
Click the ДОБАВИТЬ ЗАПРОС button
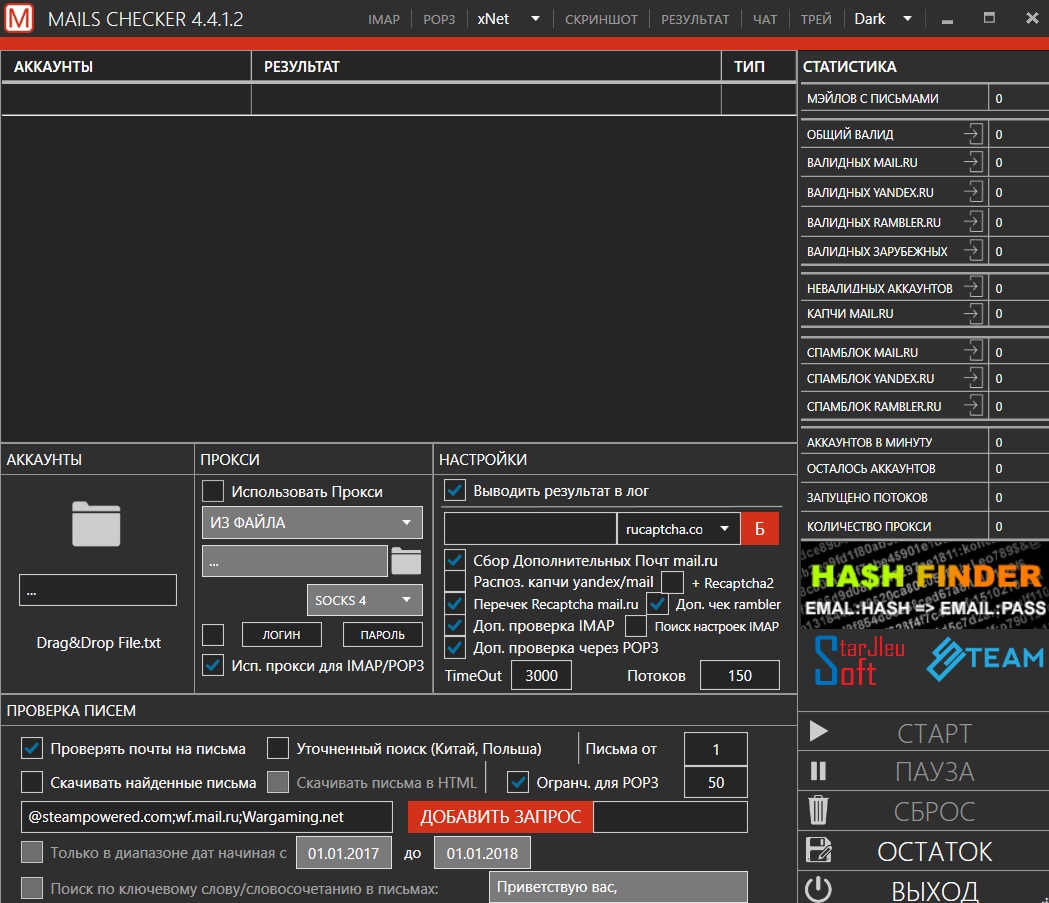pos(500,817)
